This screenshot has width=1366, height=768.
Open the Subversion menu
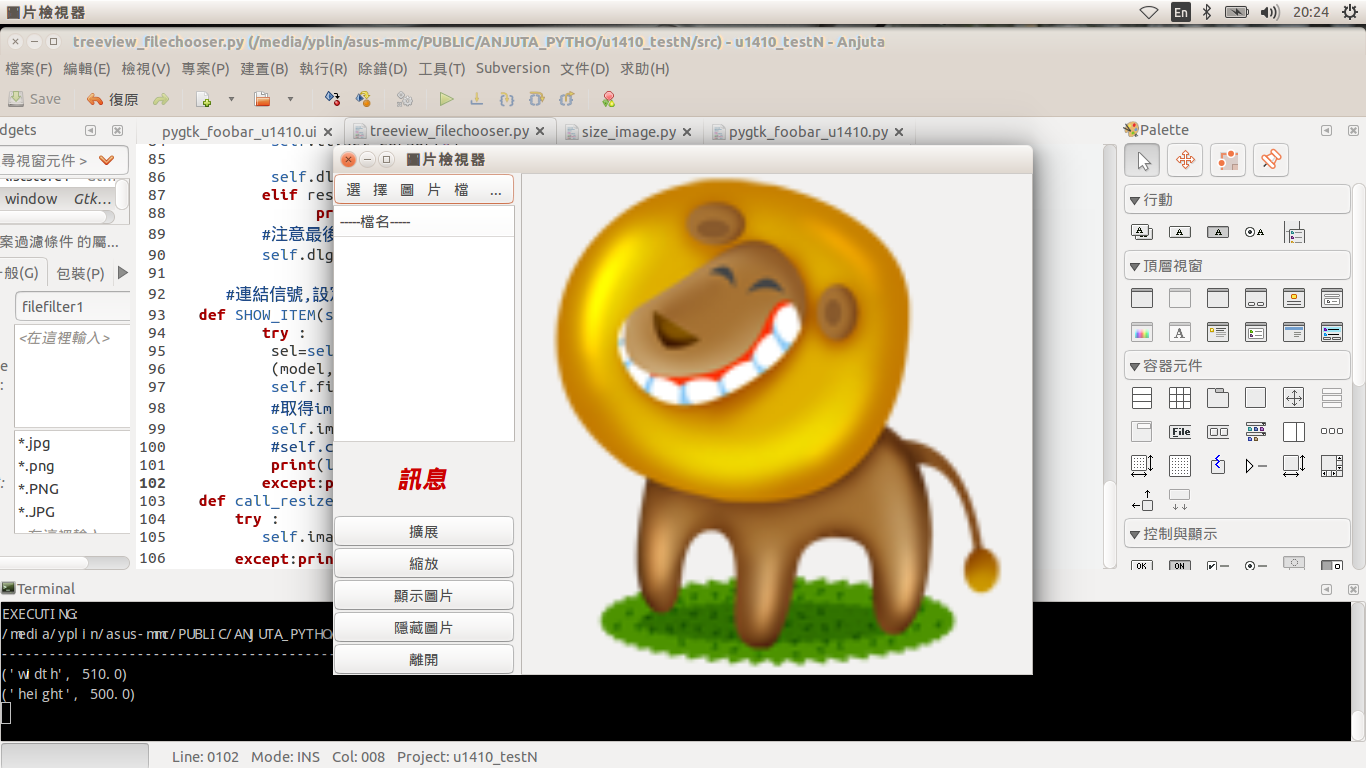pyautogui.click(x=513, y=69)
